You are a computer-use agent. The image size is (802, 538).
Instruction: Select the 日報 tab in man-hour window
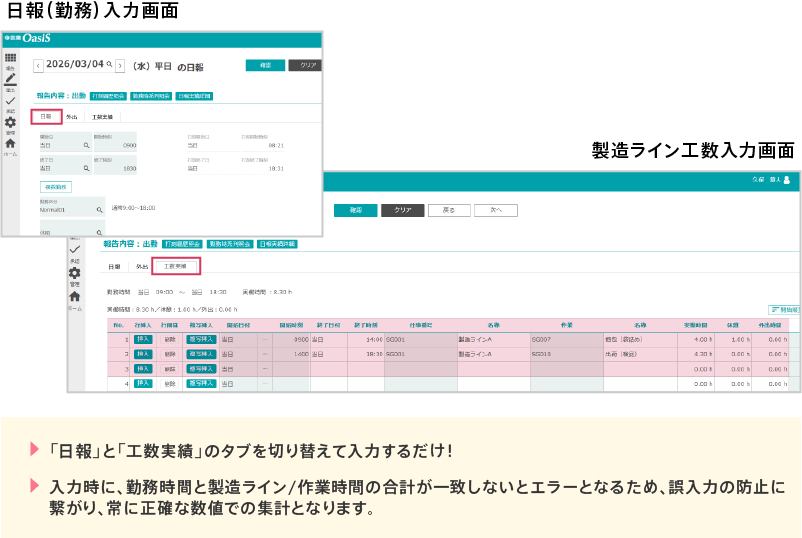(114, 266)
